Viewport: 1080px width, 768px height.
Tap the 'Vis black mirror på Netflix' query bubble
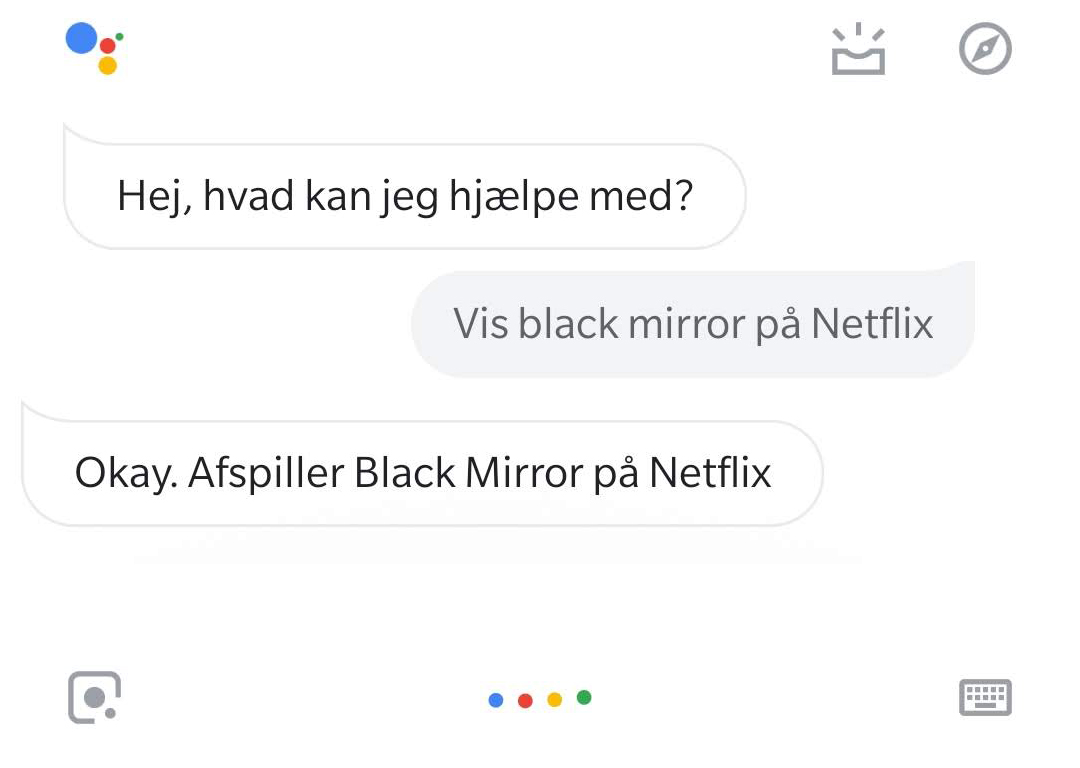click(x=693, y=322)
